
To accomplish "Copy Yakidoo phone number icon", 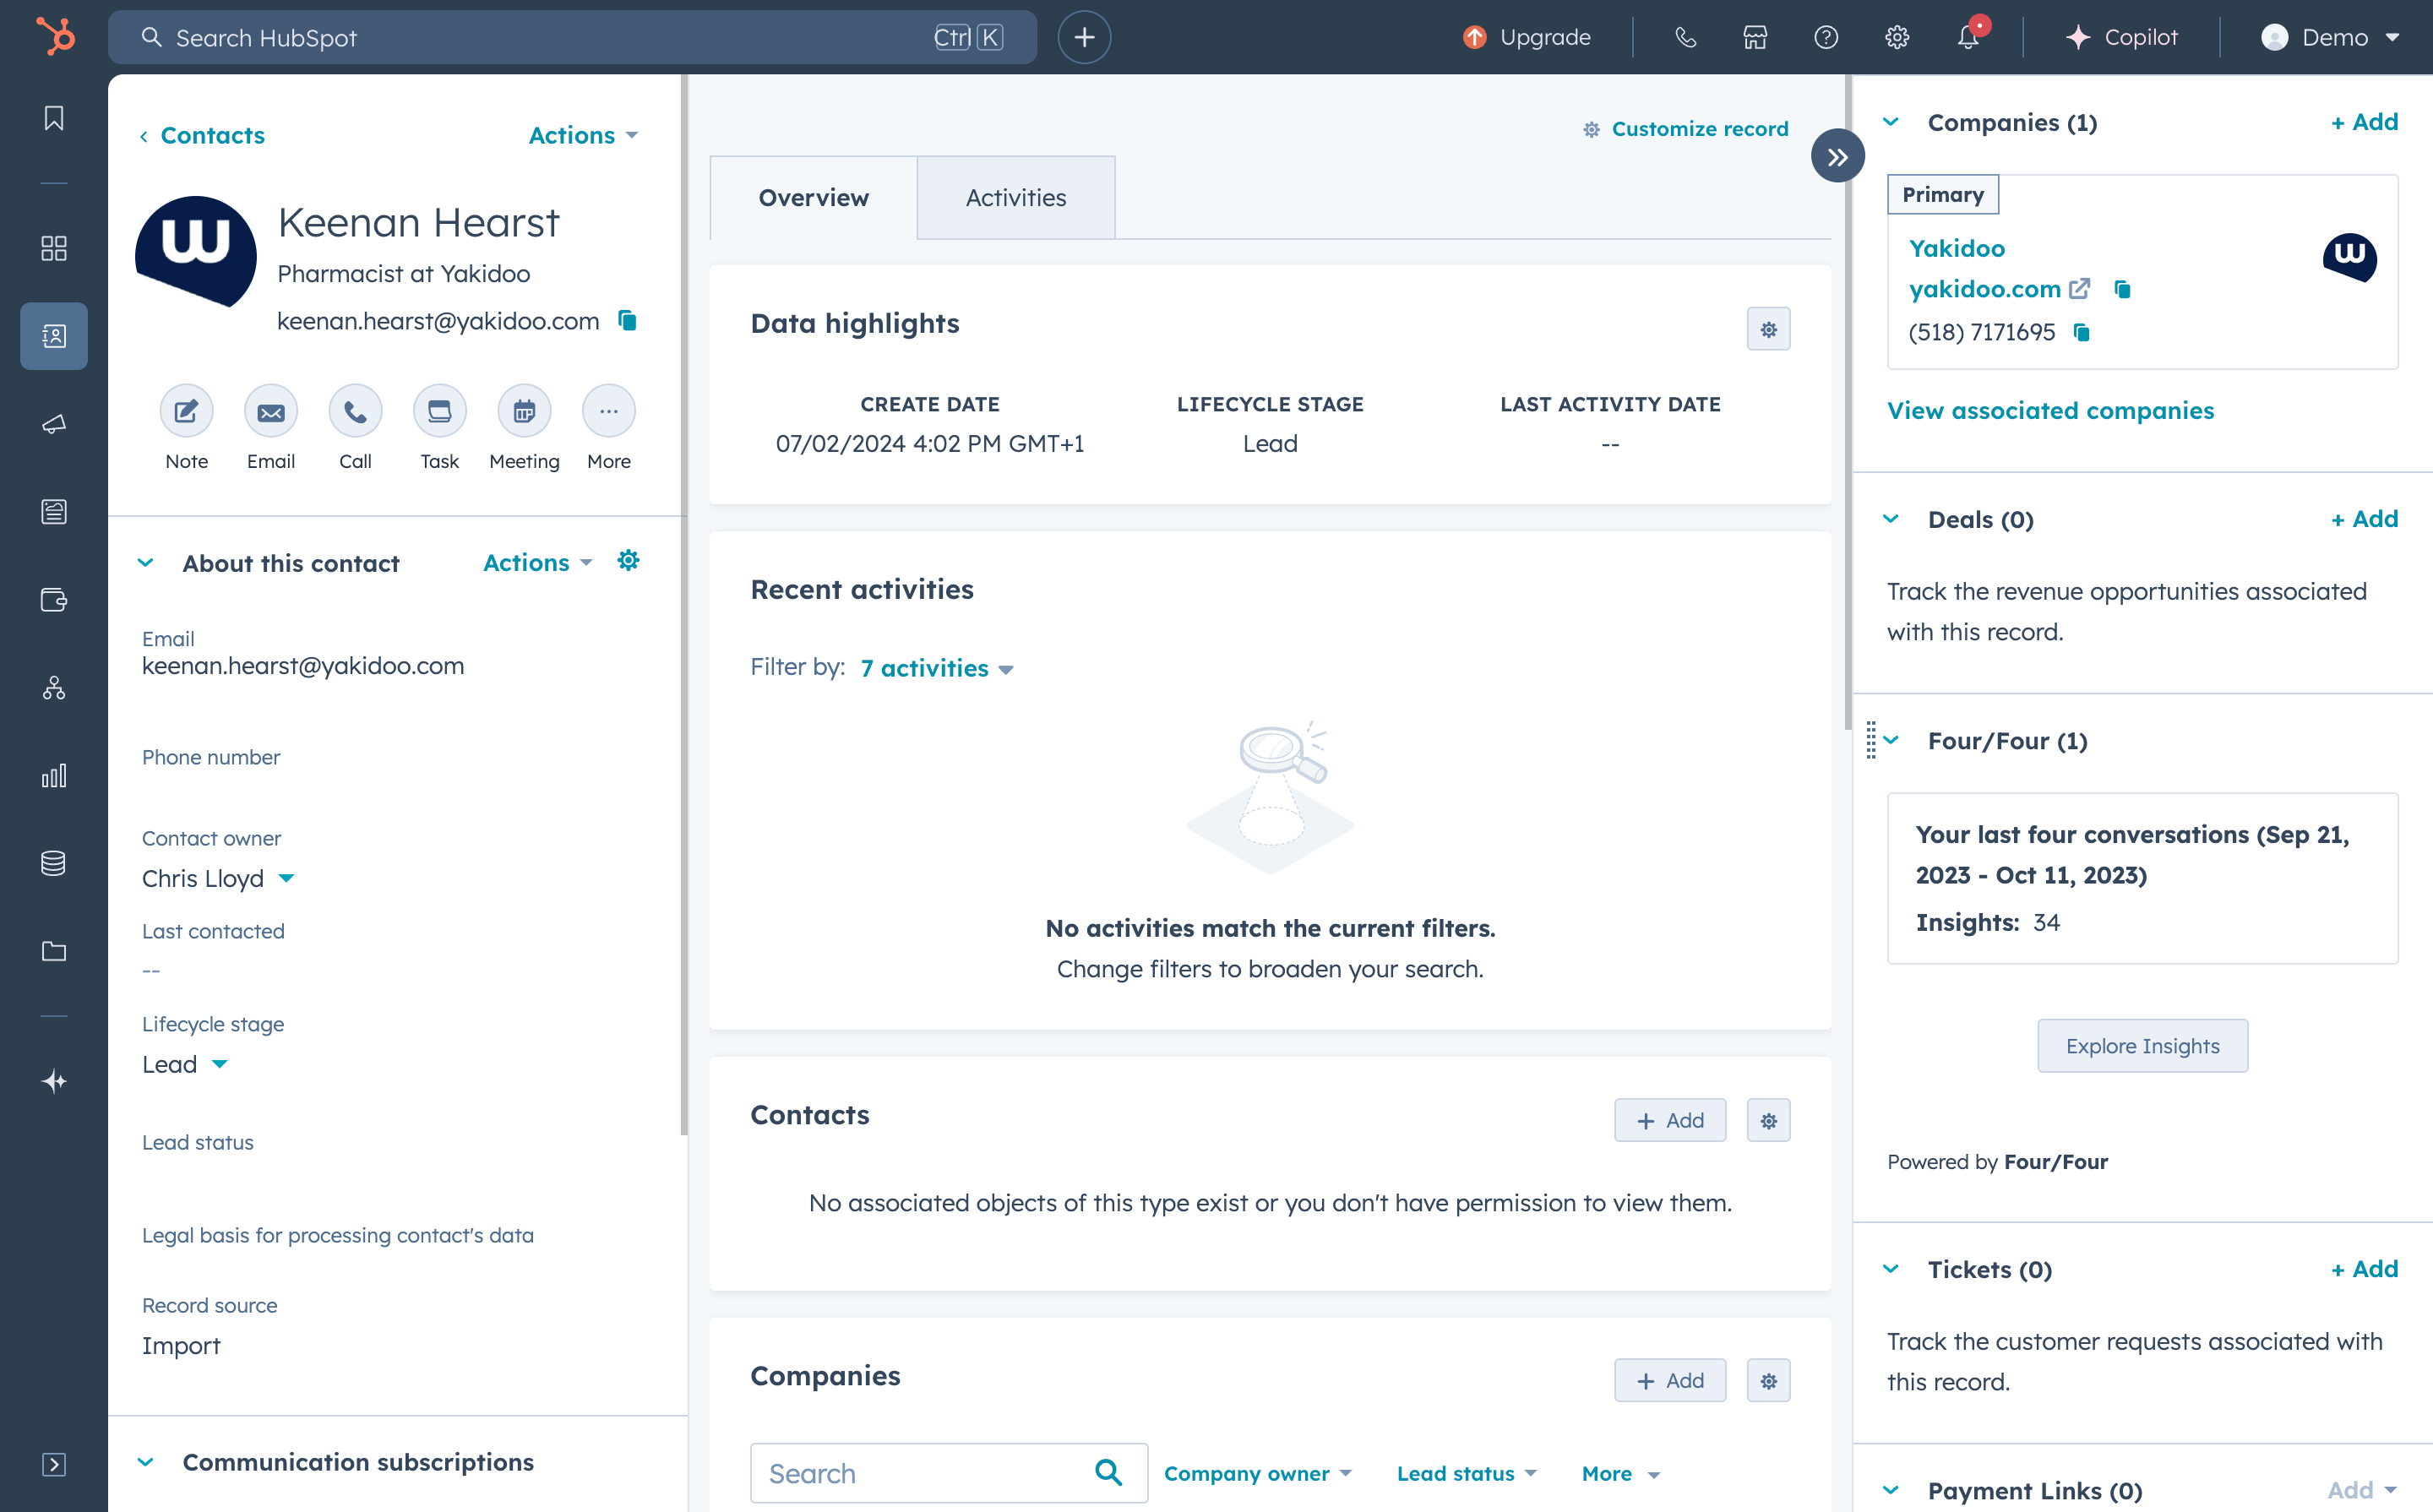I will [2082, 333].
